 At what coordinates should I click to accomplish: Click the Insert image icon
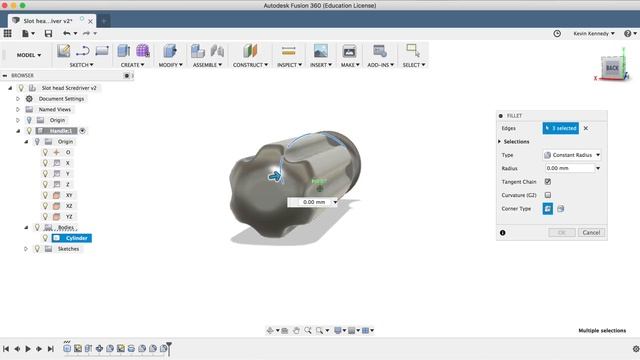321,51
